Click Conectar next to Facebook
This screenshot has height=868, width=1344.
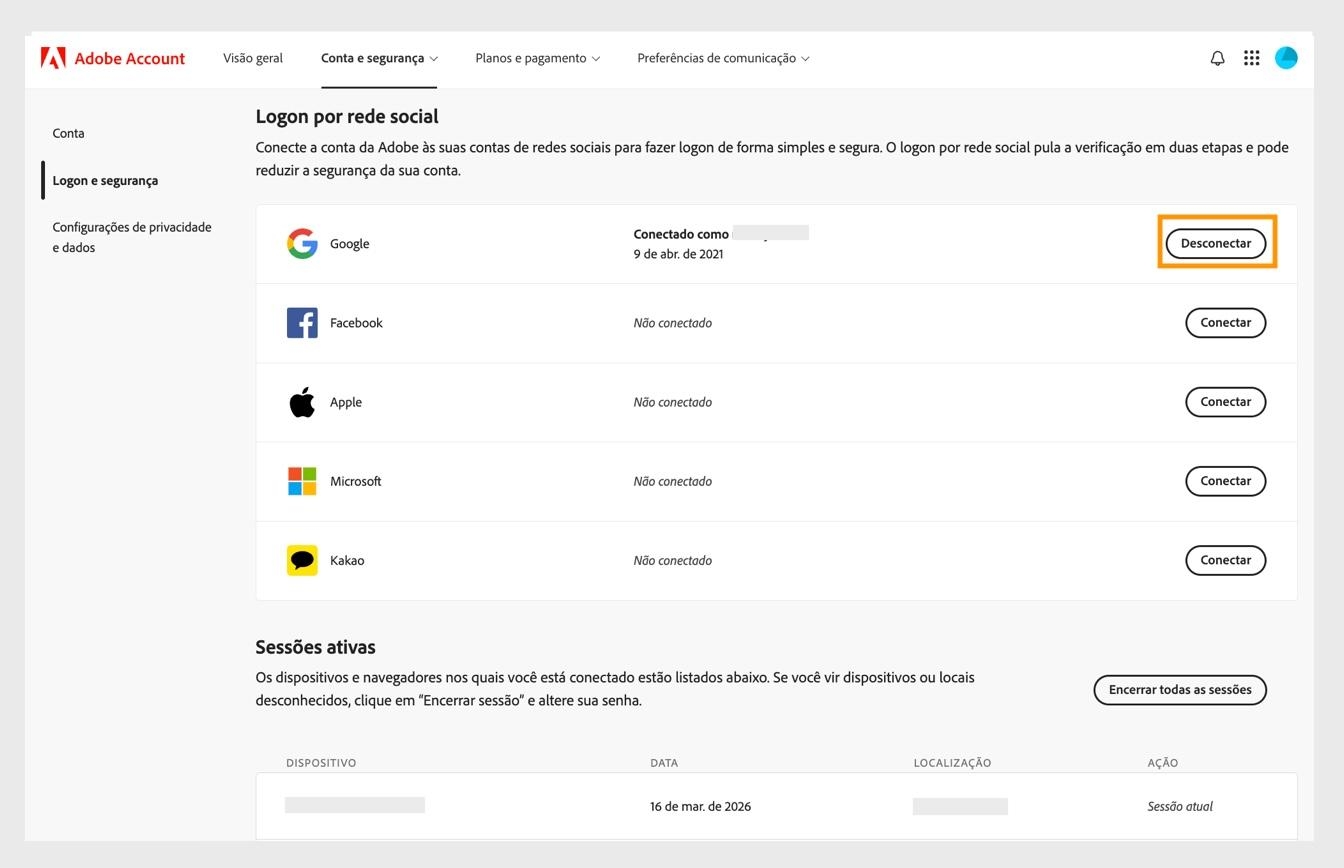(1225, 322)
